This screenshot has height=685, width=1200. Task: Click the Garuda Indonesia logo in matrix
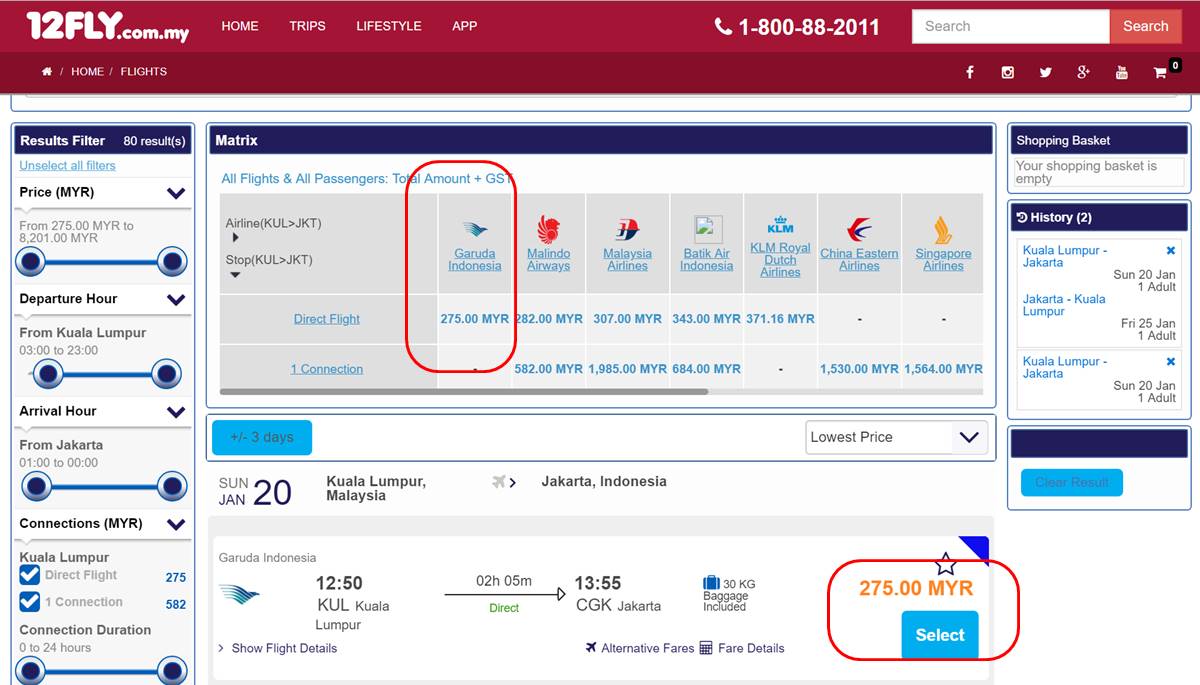point(475,230)
